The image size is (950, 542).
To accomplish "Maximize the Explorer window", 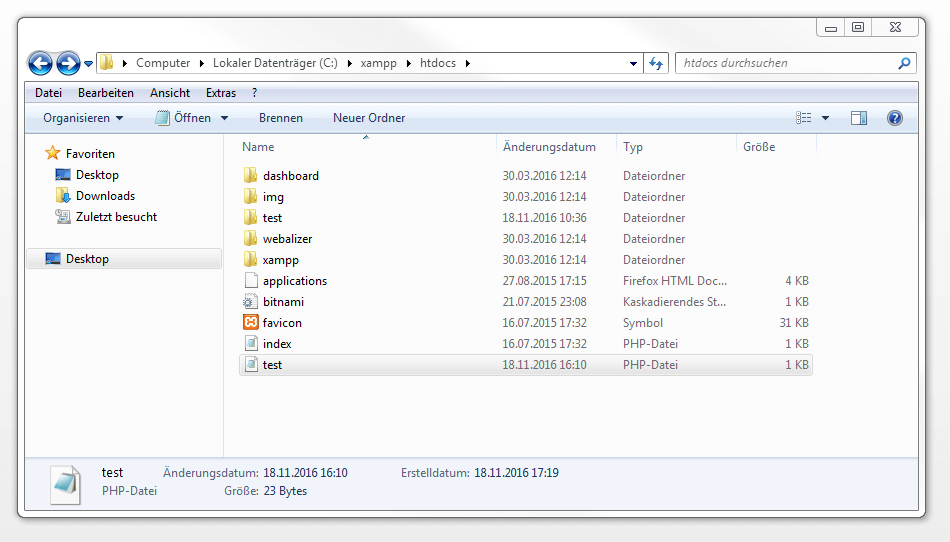I will 857,27.
